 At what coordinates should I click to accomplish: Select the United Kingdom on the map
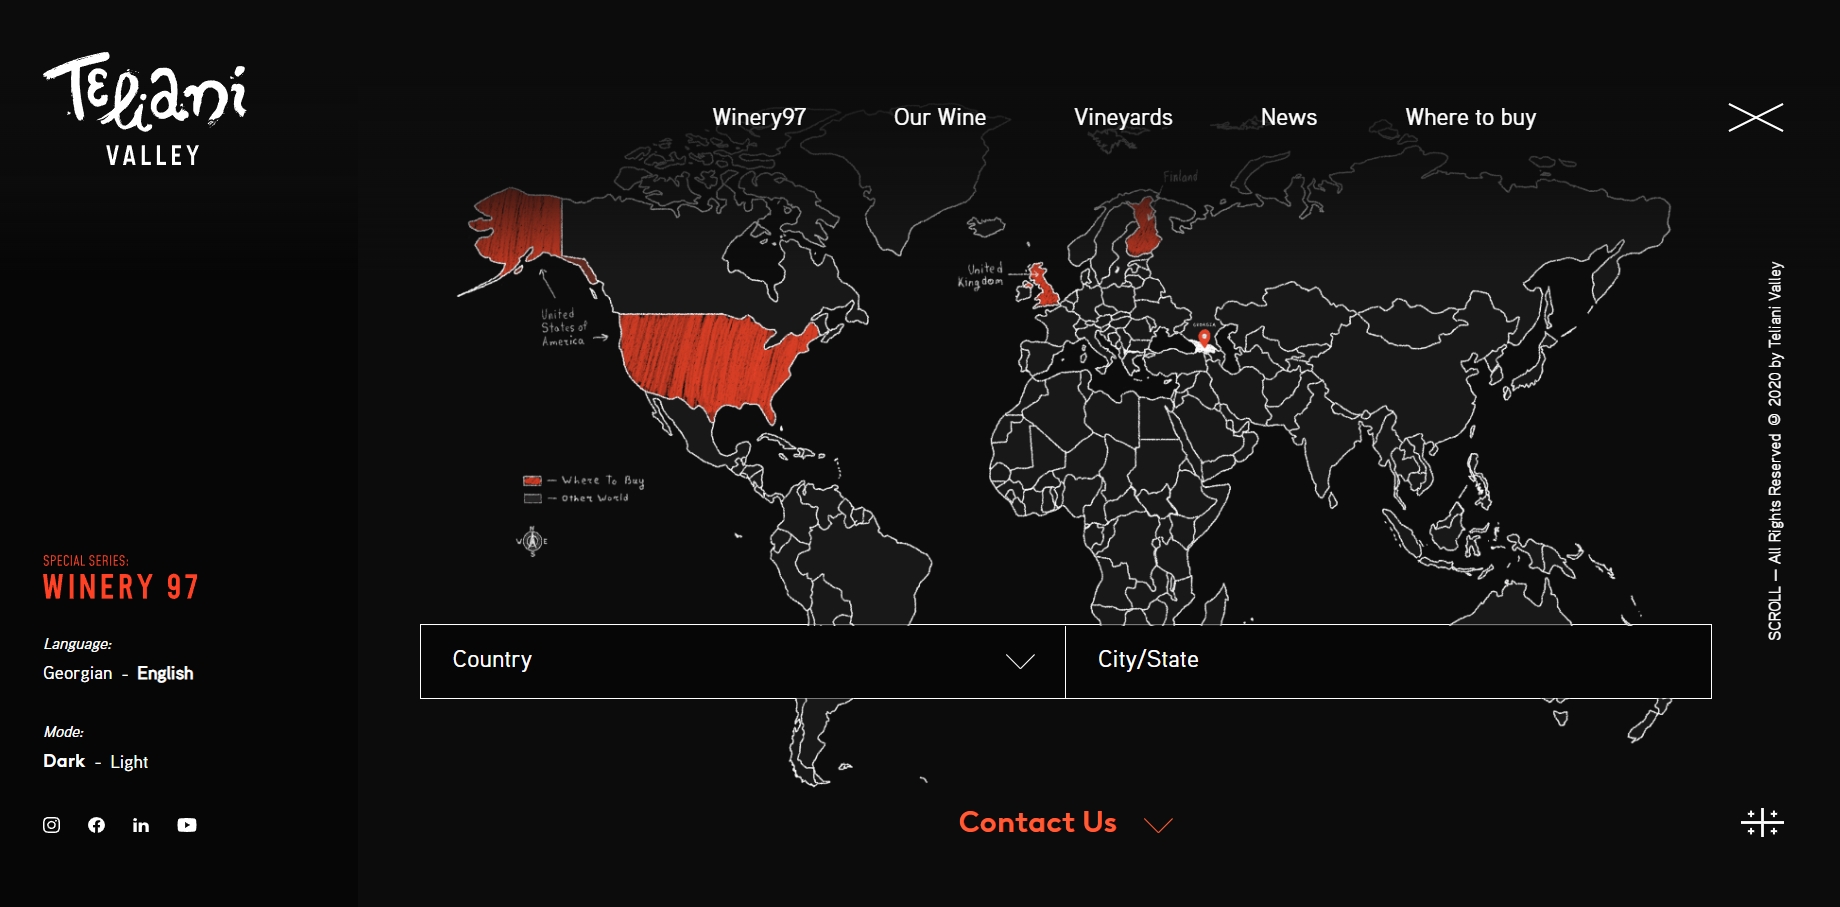point(1044,285)
